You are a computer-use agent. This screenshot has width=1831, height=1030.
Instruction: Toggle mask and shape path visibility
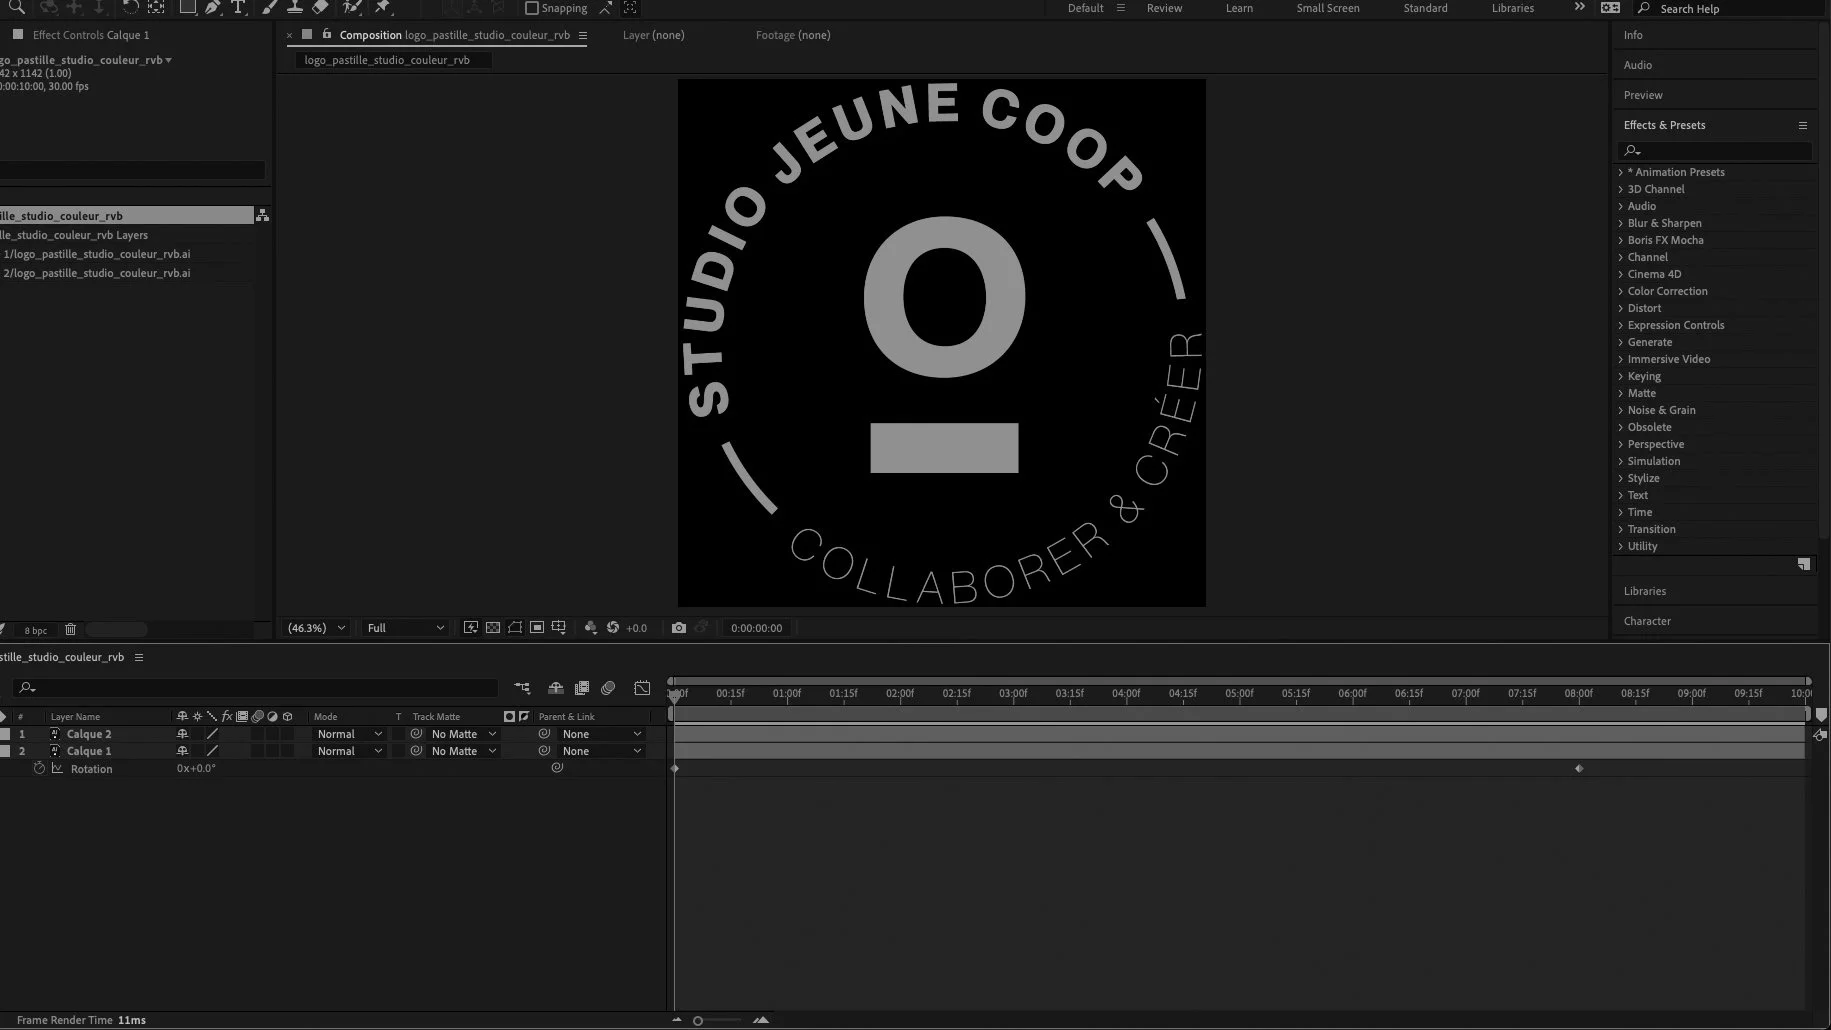(x=515, y=628)
